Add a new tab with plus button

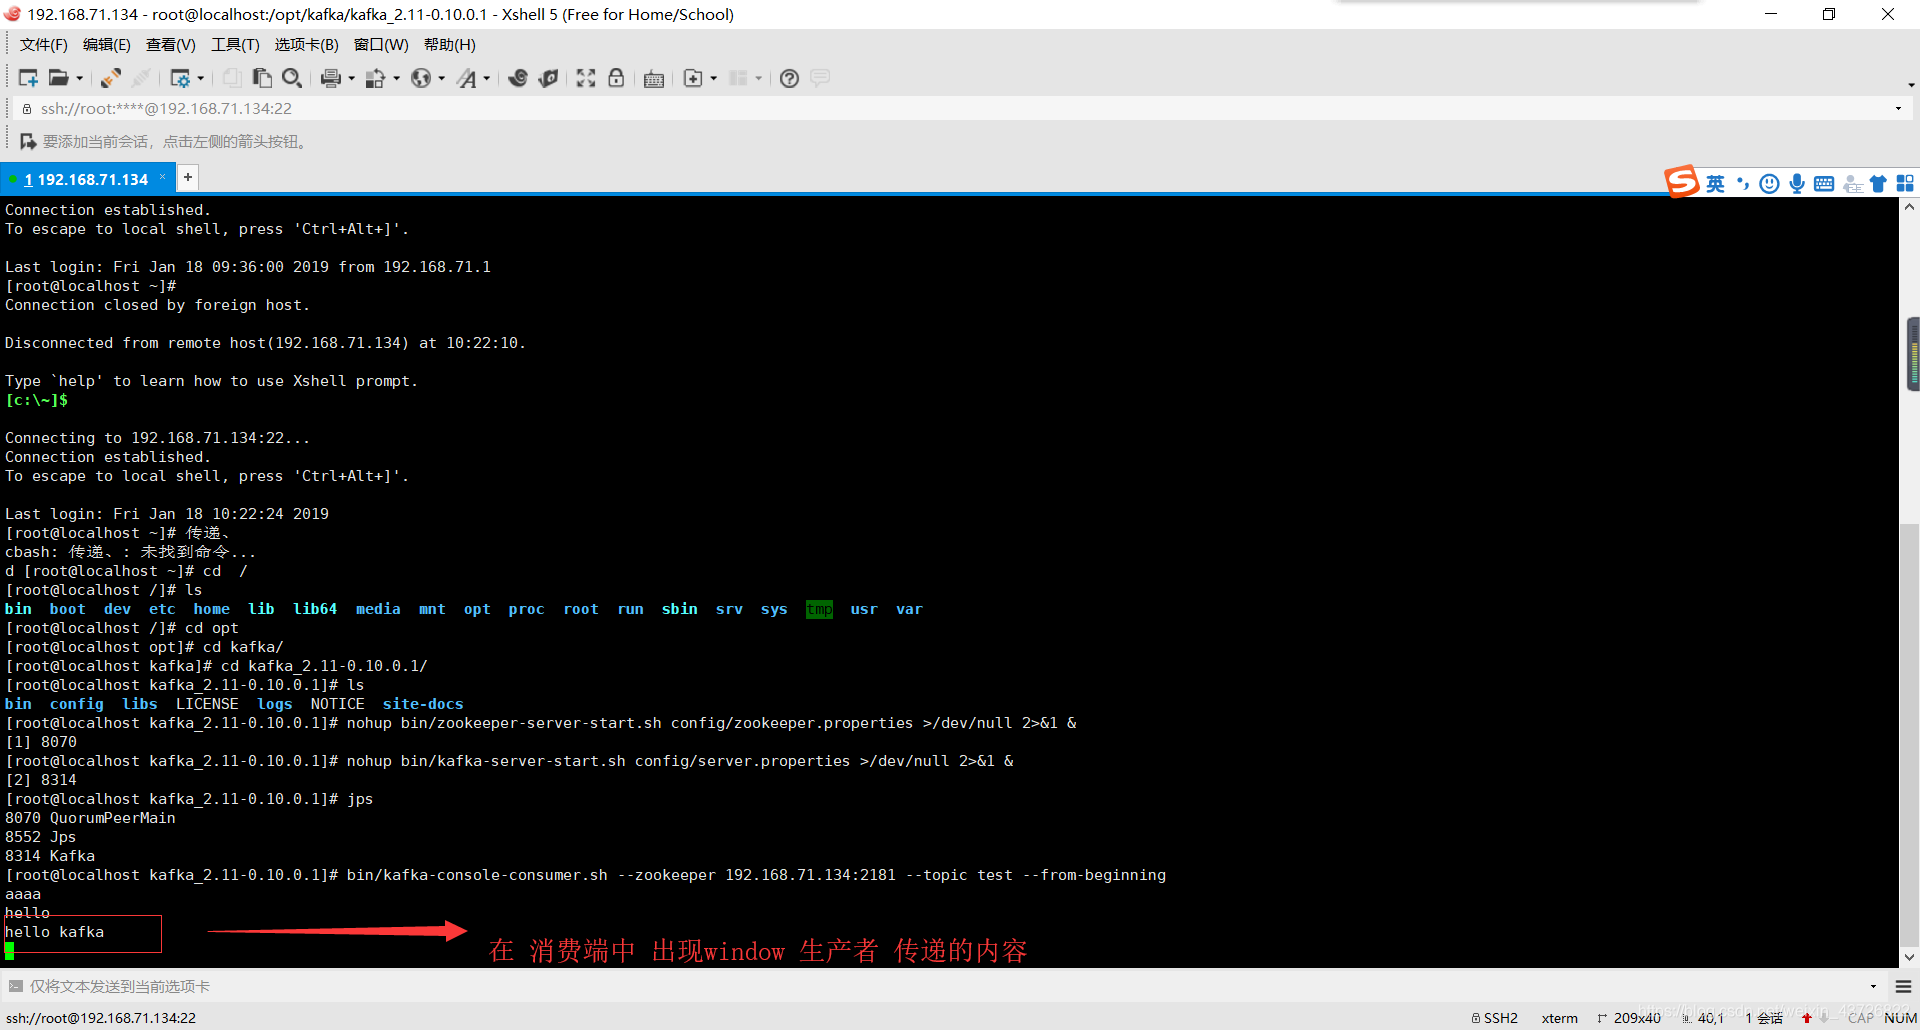coord(187,177)
